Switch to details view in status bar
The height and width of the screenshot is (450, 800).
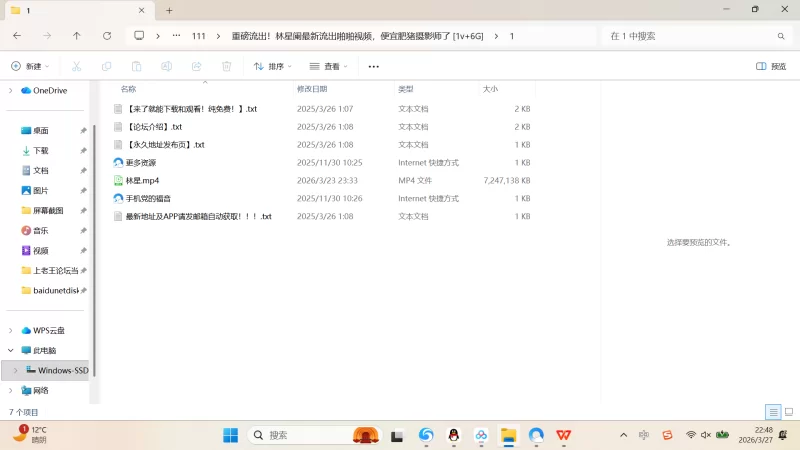tap(773, 412)
